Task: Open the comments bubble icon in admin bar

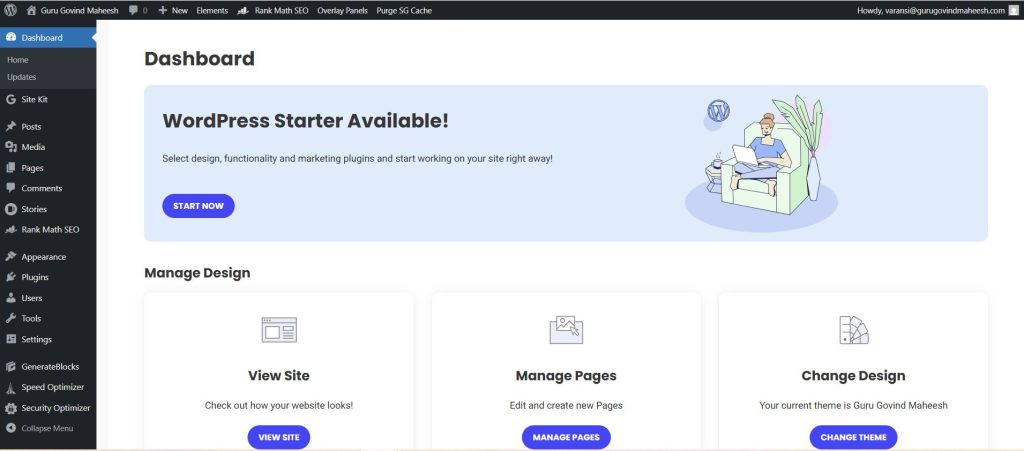Action: click(134, 10)
